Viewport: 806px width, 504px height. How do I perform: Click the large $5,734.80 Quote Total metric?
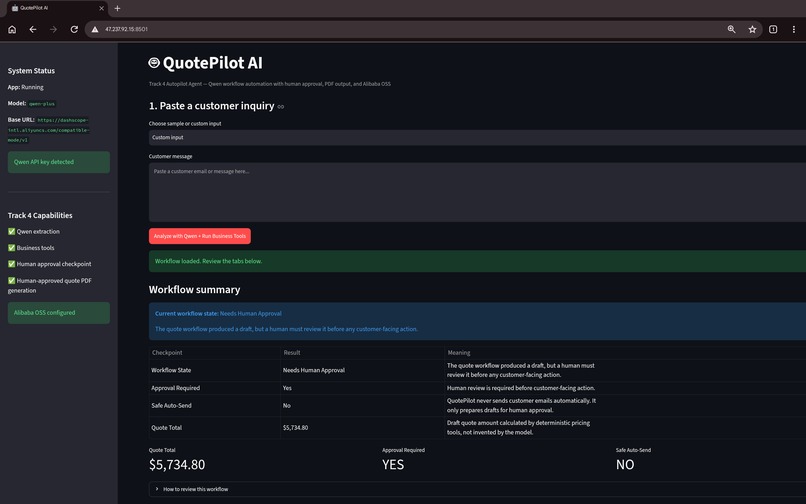(x=177, y=464)
